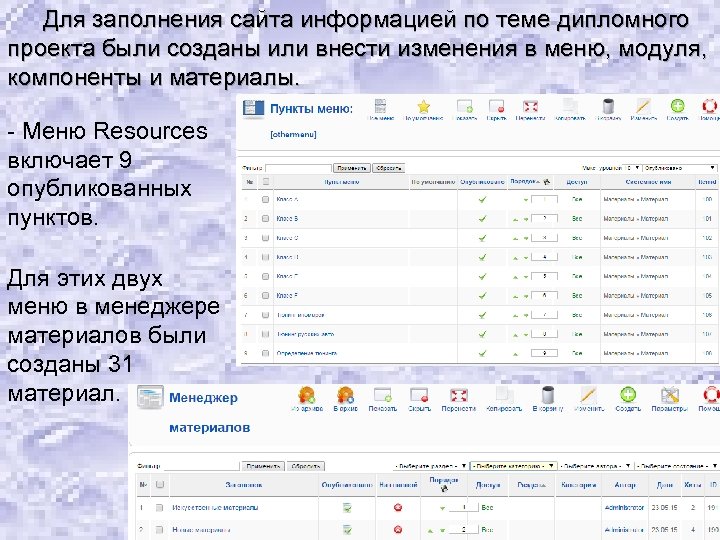Click green Создать icon in Пункты меню toolbar
The width and height of the screenshot is (720, 540).
(677, 107)
